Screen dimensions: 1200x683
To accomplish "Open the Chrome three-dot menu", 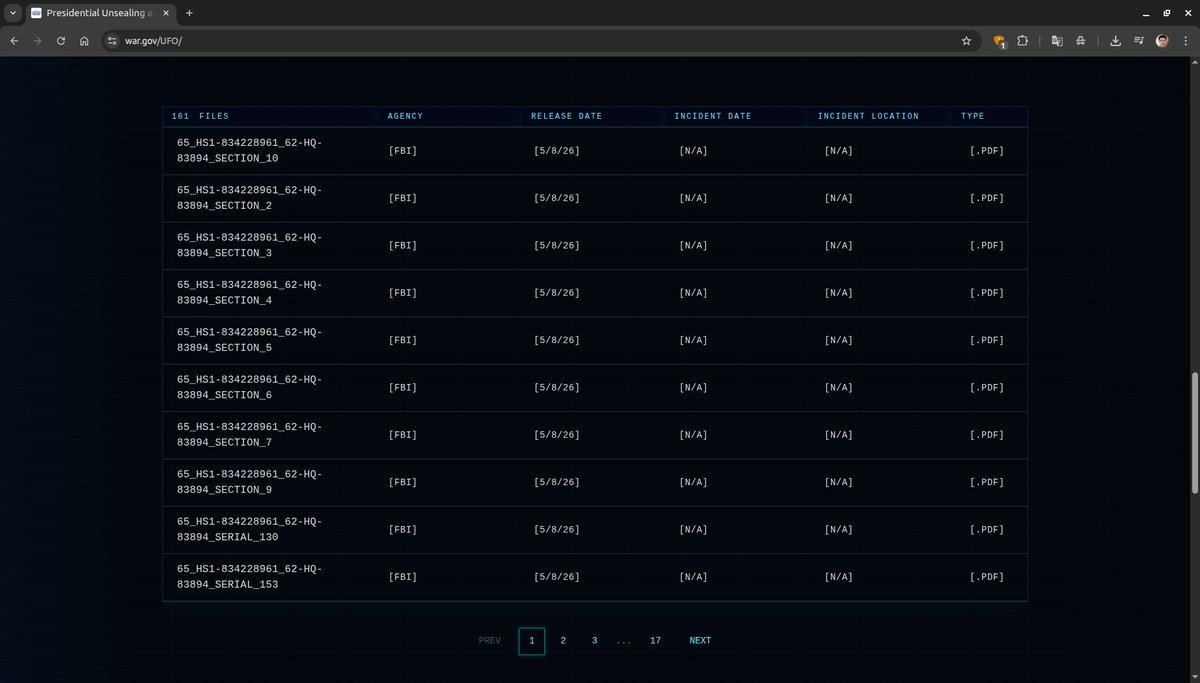I will (1185, 41).
